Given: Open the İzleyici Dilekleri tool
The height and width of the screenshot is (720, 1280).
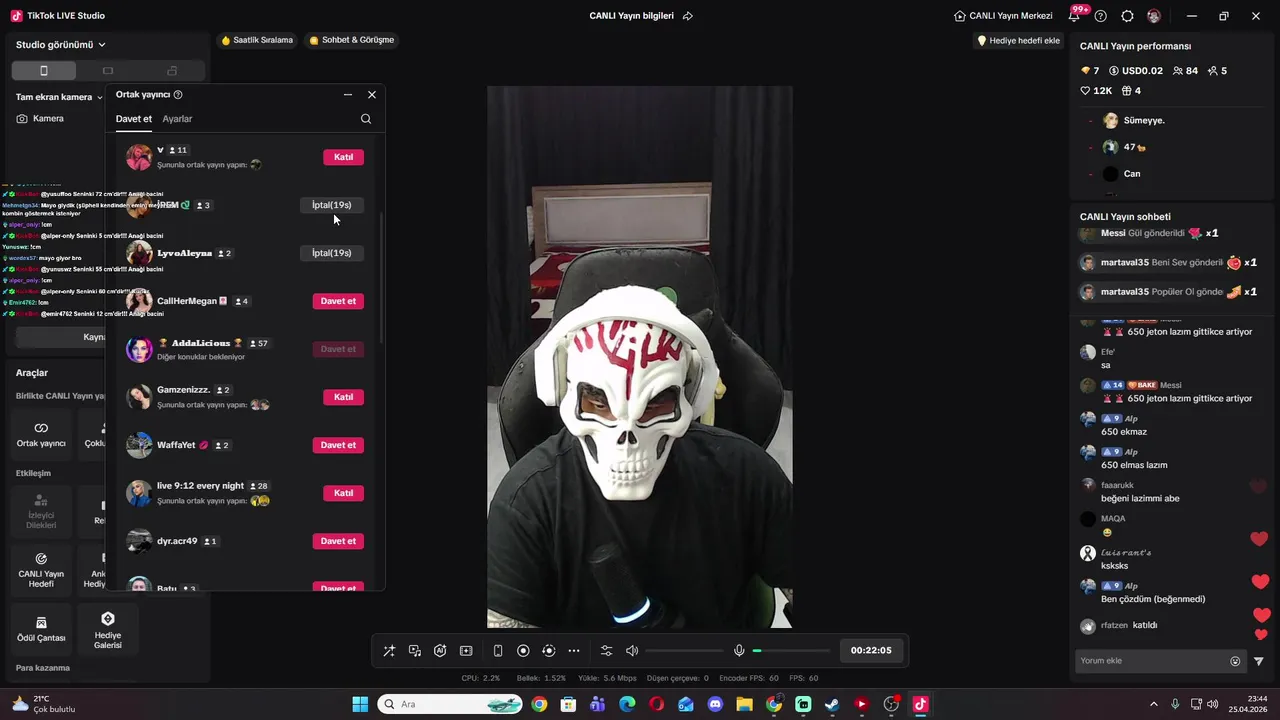Looking at the screenshot, I should tap(41, 510).
